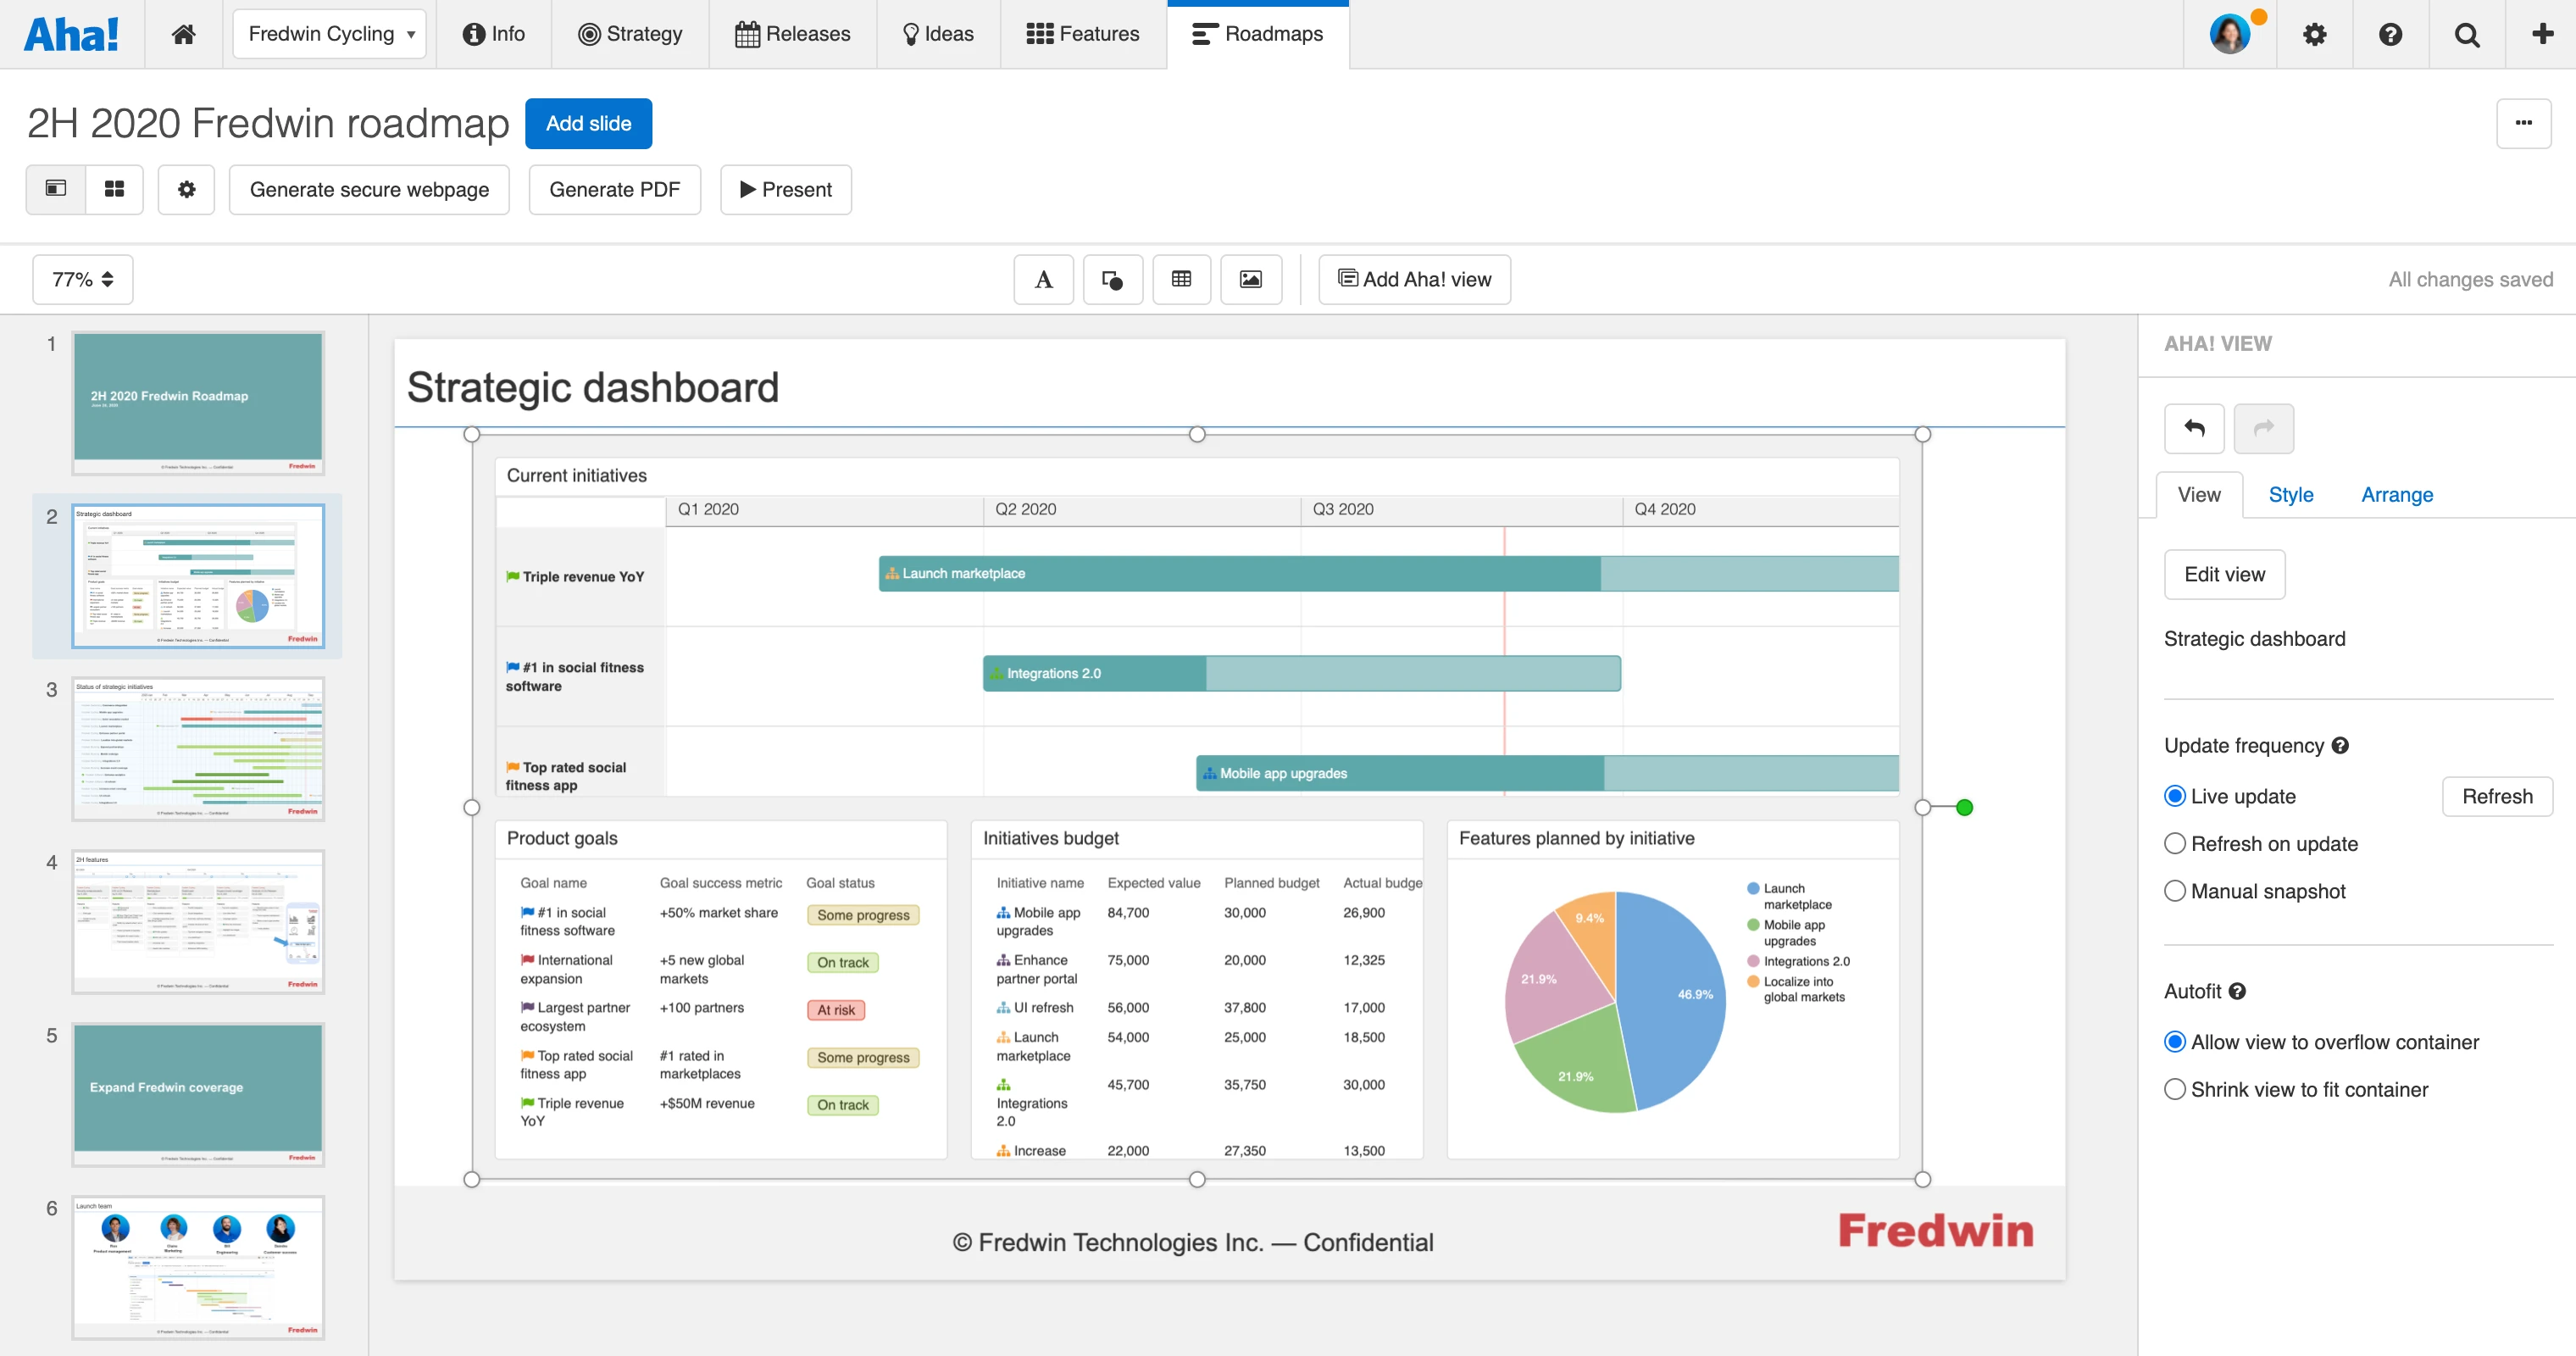Click the Edit view button

point(2224,574)
